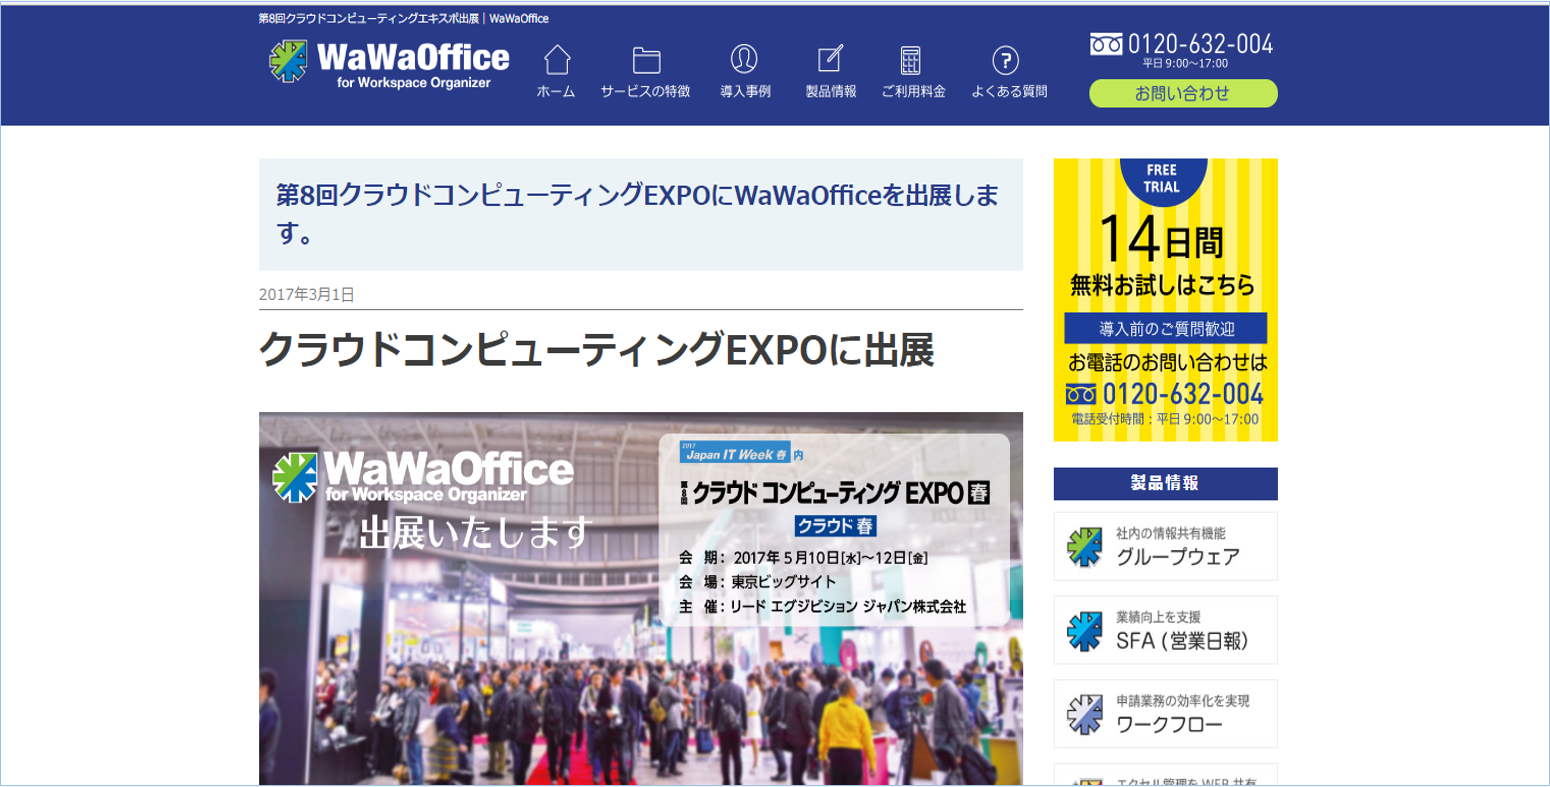Click the WaWaOffice logo in header

pyautogui.click(x=389, y=65)
